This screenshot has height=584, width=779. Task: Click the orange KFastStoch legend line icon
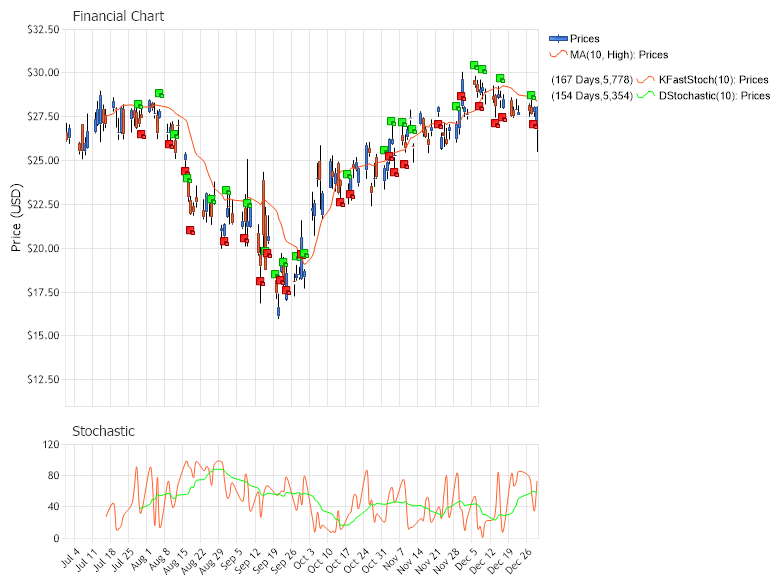tap(646, 80)
